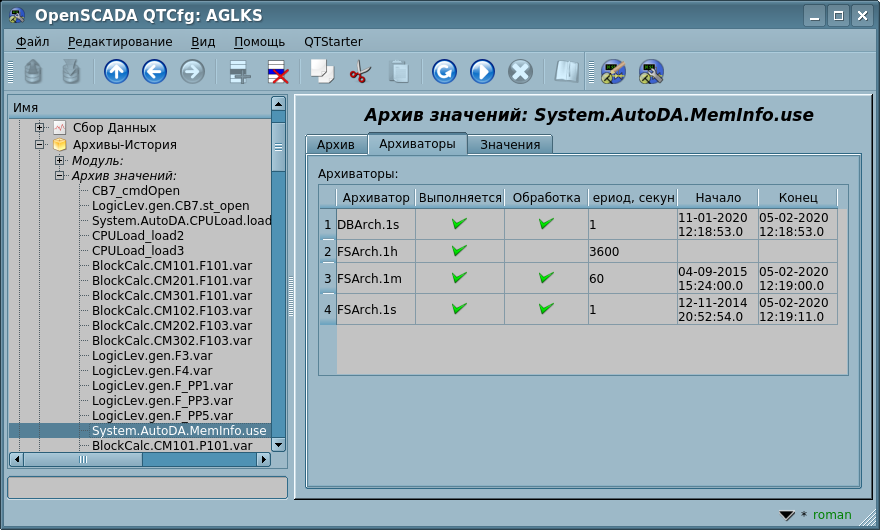This screenshot has width=880, height=530.
Task: Click the Up navigation arrow icon
Action: 117,72
